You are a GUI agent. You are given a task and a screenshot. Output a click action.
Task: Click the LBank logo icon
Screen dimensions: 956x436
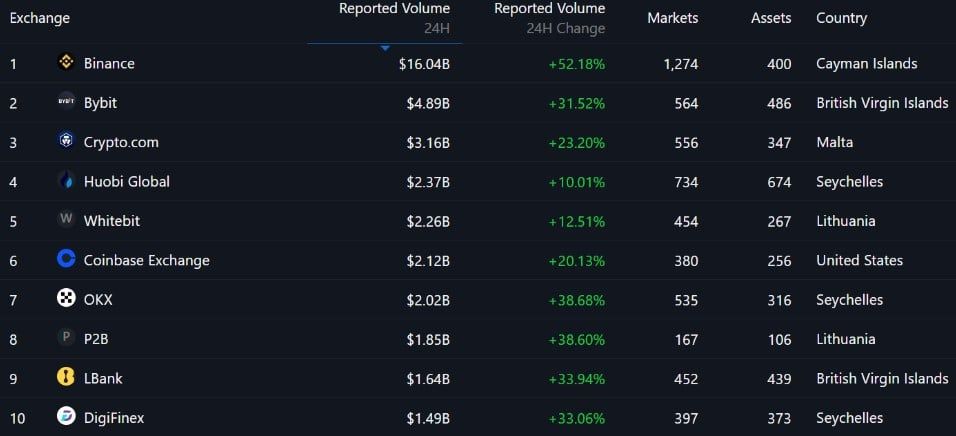(x=66, y=377)
